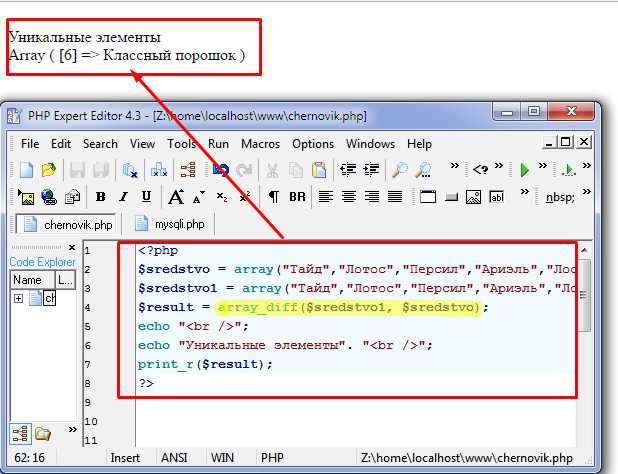
Task: Close the Code Explorer panel
Action: tap(70, 247)
